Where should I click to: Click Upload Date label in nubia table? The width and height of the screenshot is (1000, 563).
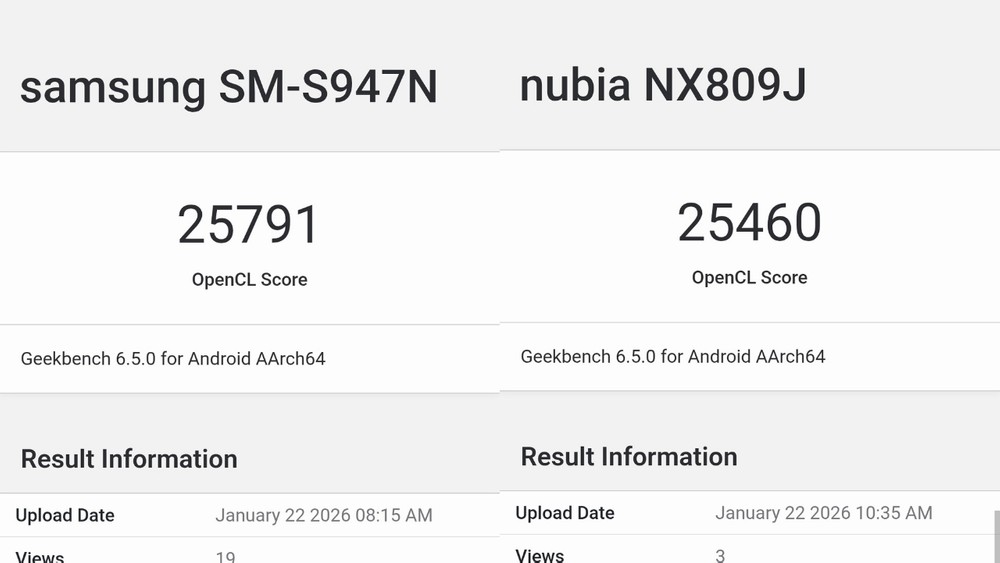click(565, 513)
